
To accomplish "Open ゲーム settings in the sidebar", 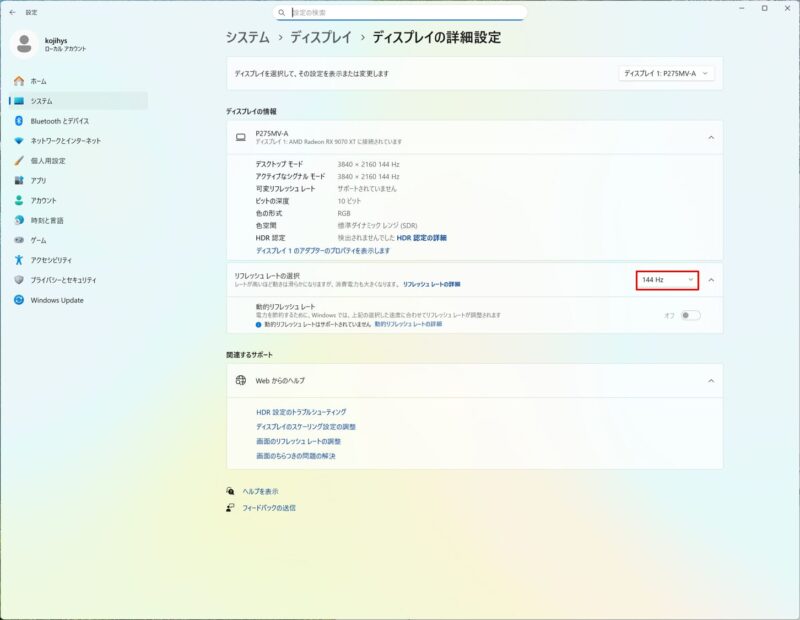I will point(79,240).
